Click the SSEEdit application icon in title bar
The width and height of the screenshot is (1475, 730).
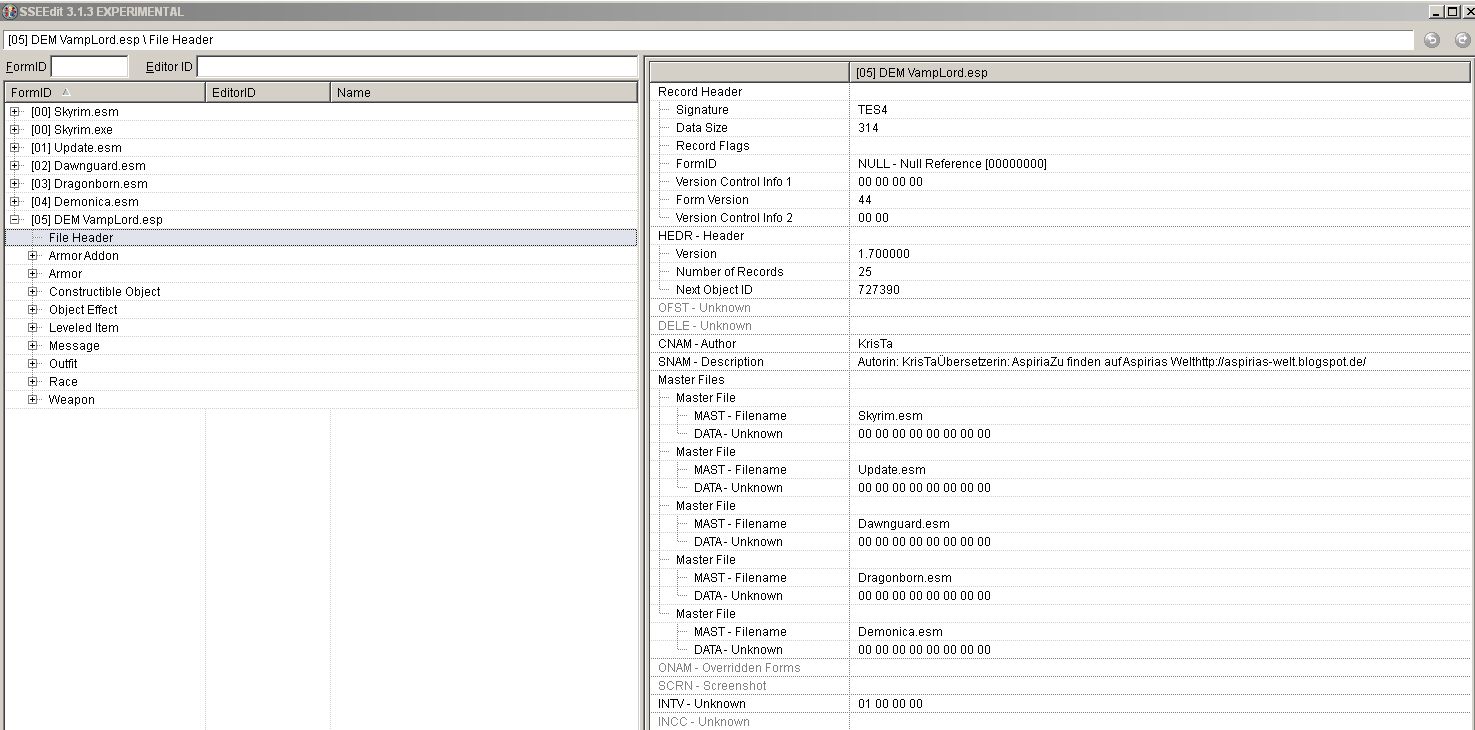click(9, 12)
